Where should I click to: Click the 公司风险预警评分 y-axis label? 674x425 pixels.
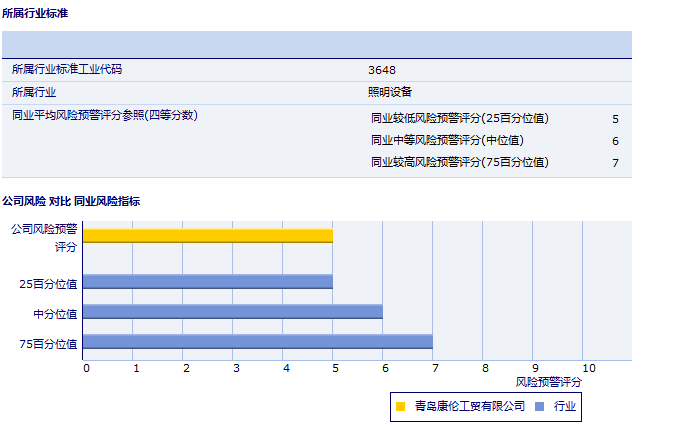click(42, 237)
